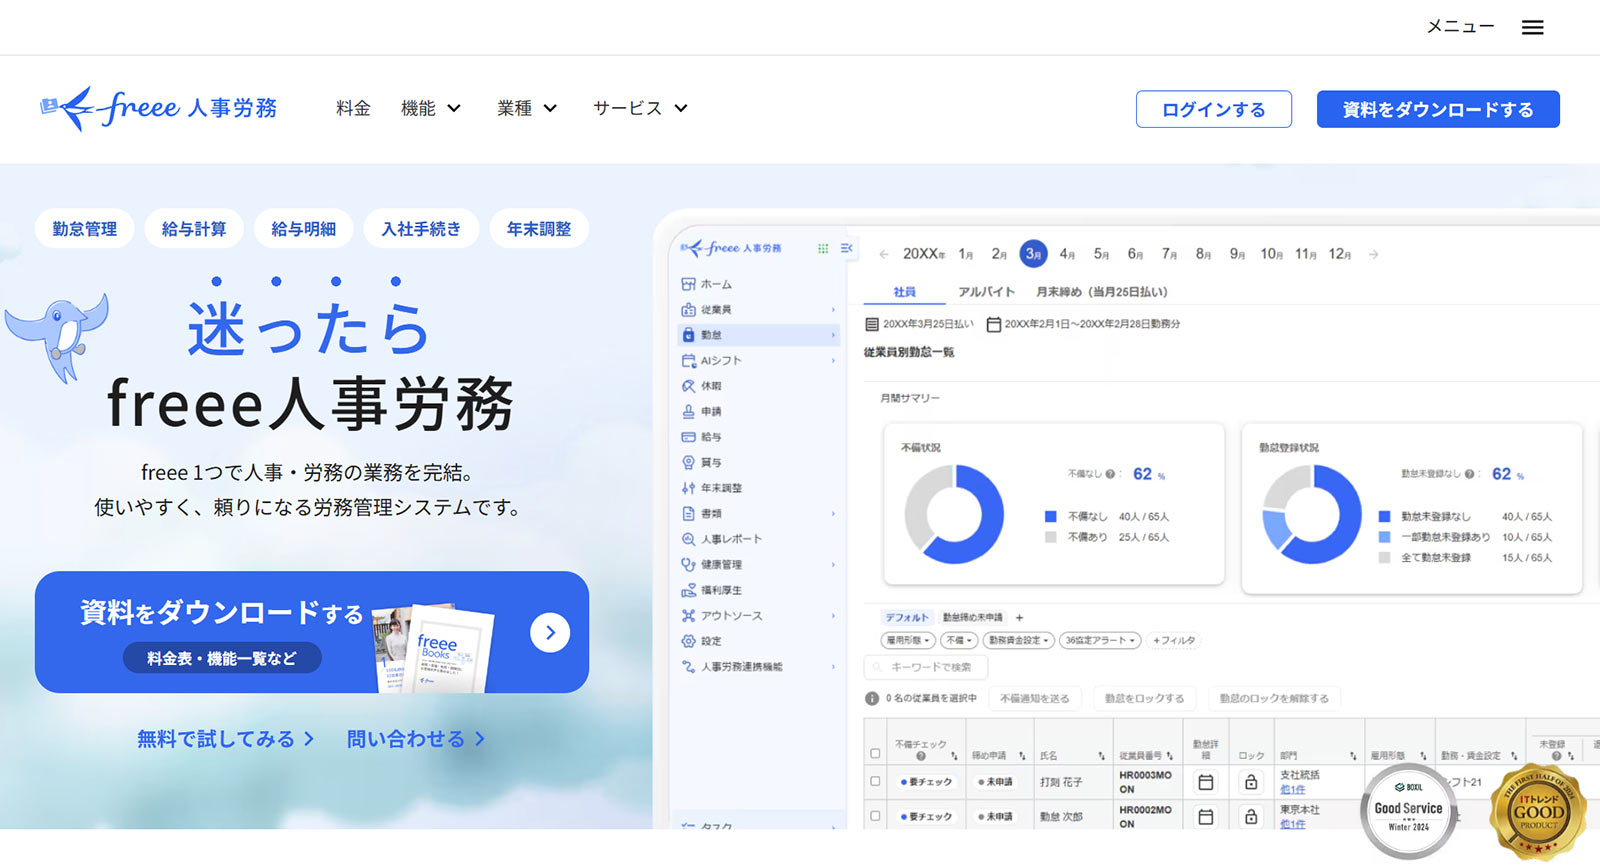The height and width of the screenshot is (865, 1600).
Task: Click the 給与計算 feature pill
Action: point(194,229)
